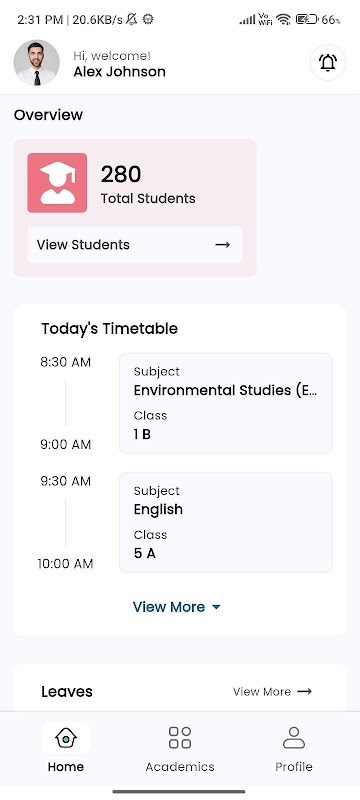Image resolution: width=360 pixels, height=800 pixels.
Task: Expand timetable with View More dropdown
Action: coord(176,607)
